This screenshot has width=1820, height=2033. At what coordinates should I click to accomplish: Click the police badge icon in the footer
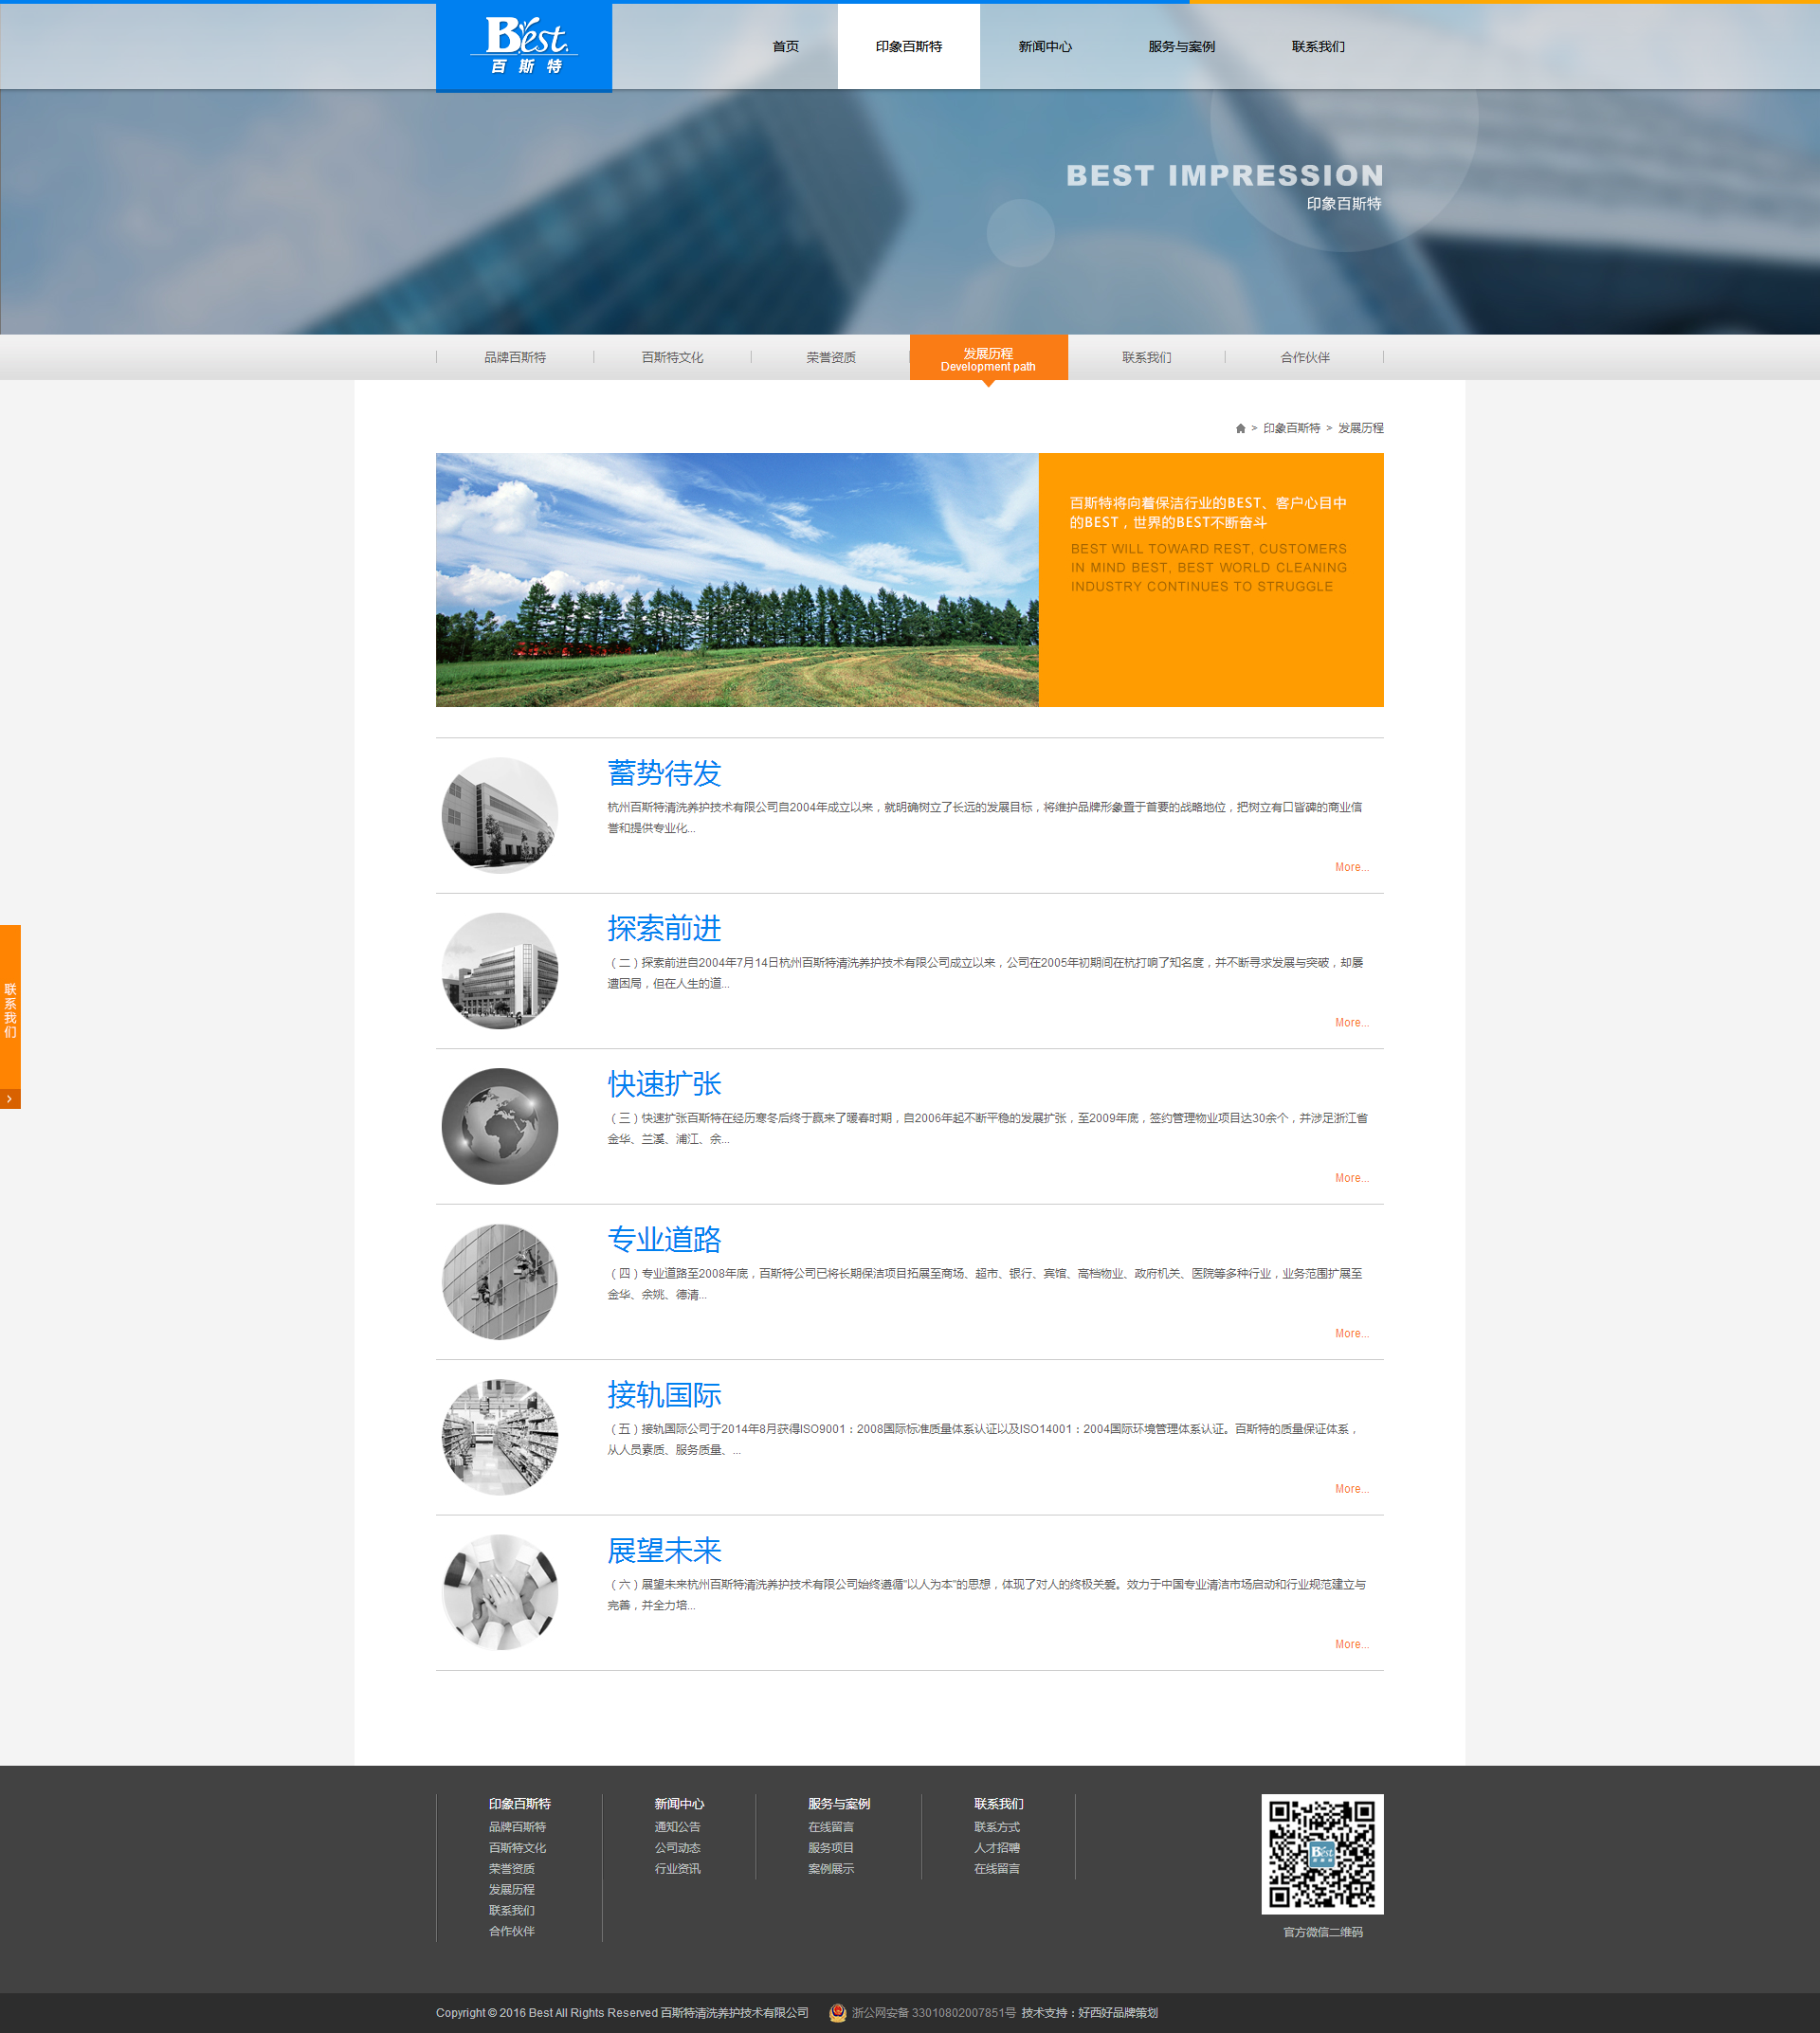click(x=838, y=2012)
